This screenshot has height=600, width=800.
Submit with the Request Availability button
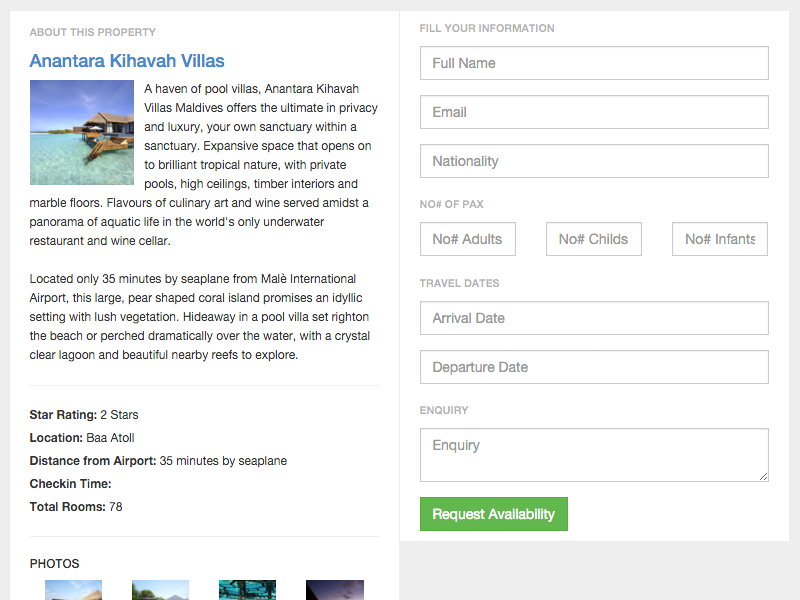[493, 514]
